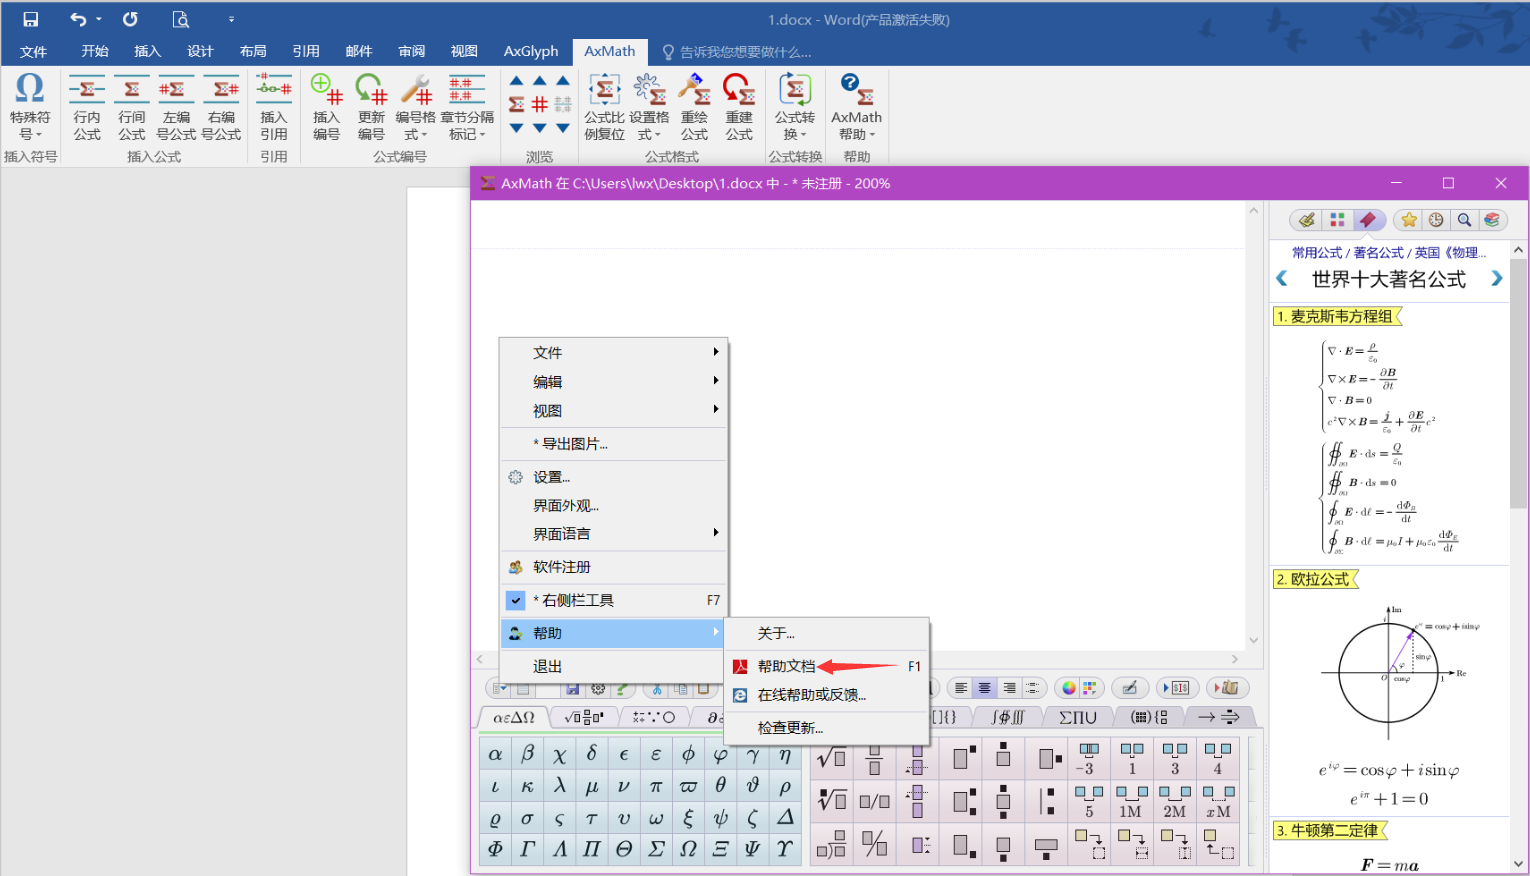Open 公式转换 formula conversion dropdown
The width and height of the screenshot is (1530, 876).
[x=795, y=108]
